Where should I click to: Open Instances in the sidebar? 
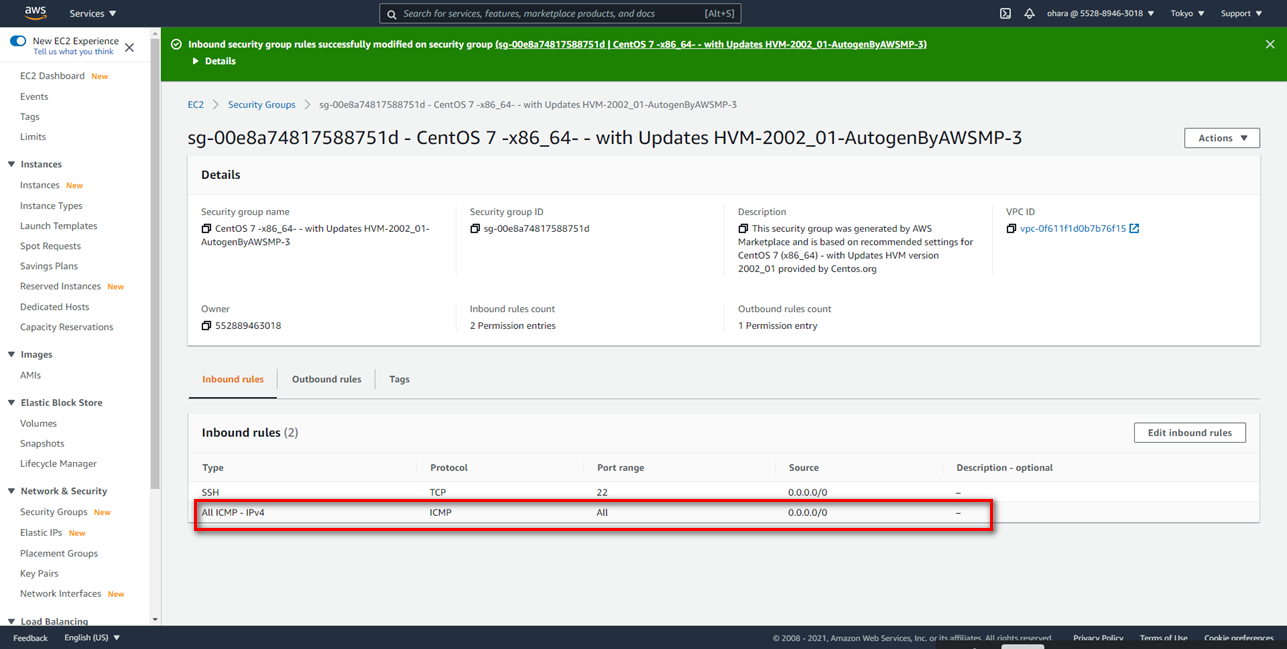pyautogui.click(x=40, y=185)
